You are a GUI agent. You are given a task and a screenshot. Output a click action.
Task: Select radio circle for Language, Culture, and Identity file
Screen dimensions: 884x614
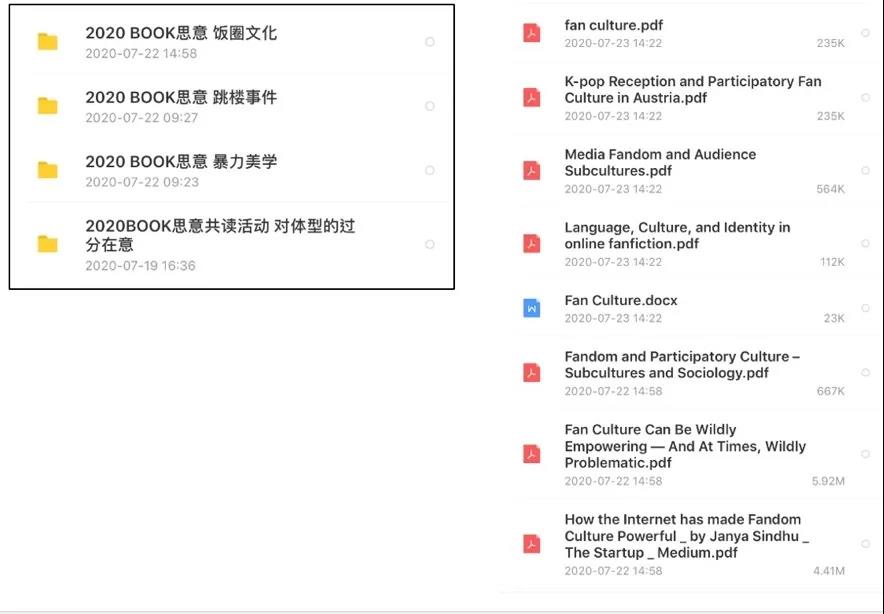click(x=865, y=244)
